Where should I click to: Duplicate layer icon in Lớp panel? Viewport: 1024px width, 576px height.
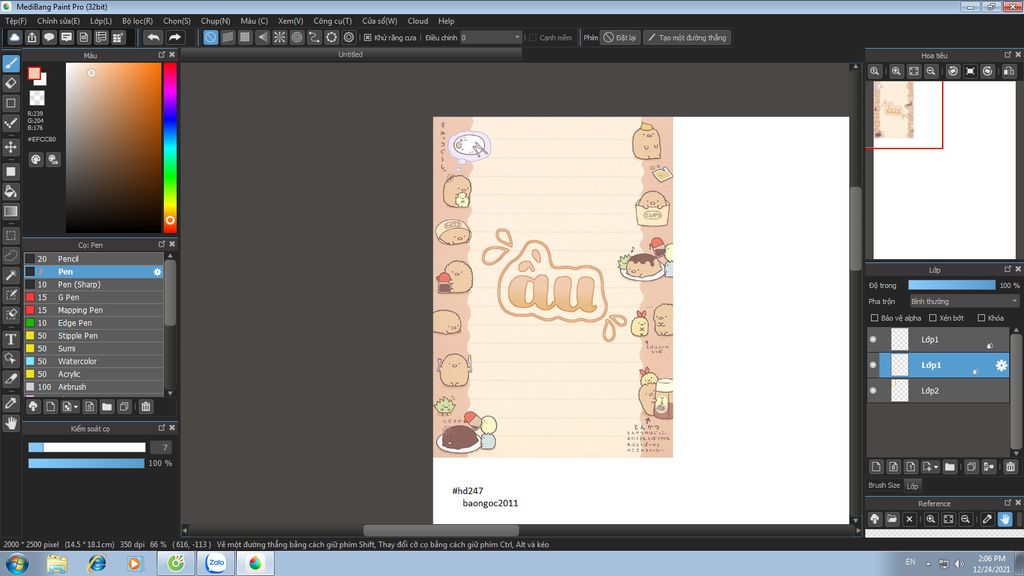(971, 466)
